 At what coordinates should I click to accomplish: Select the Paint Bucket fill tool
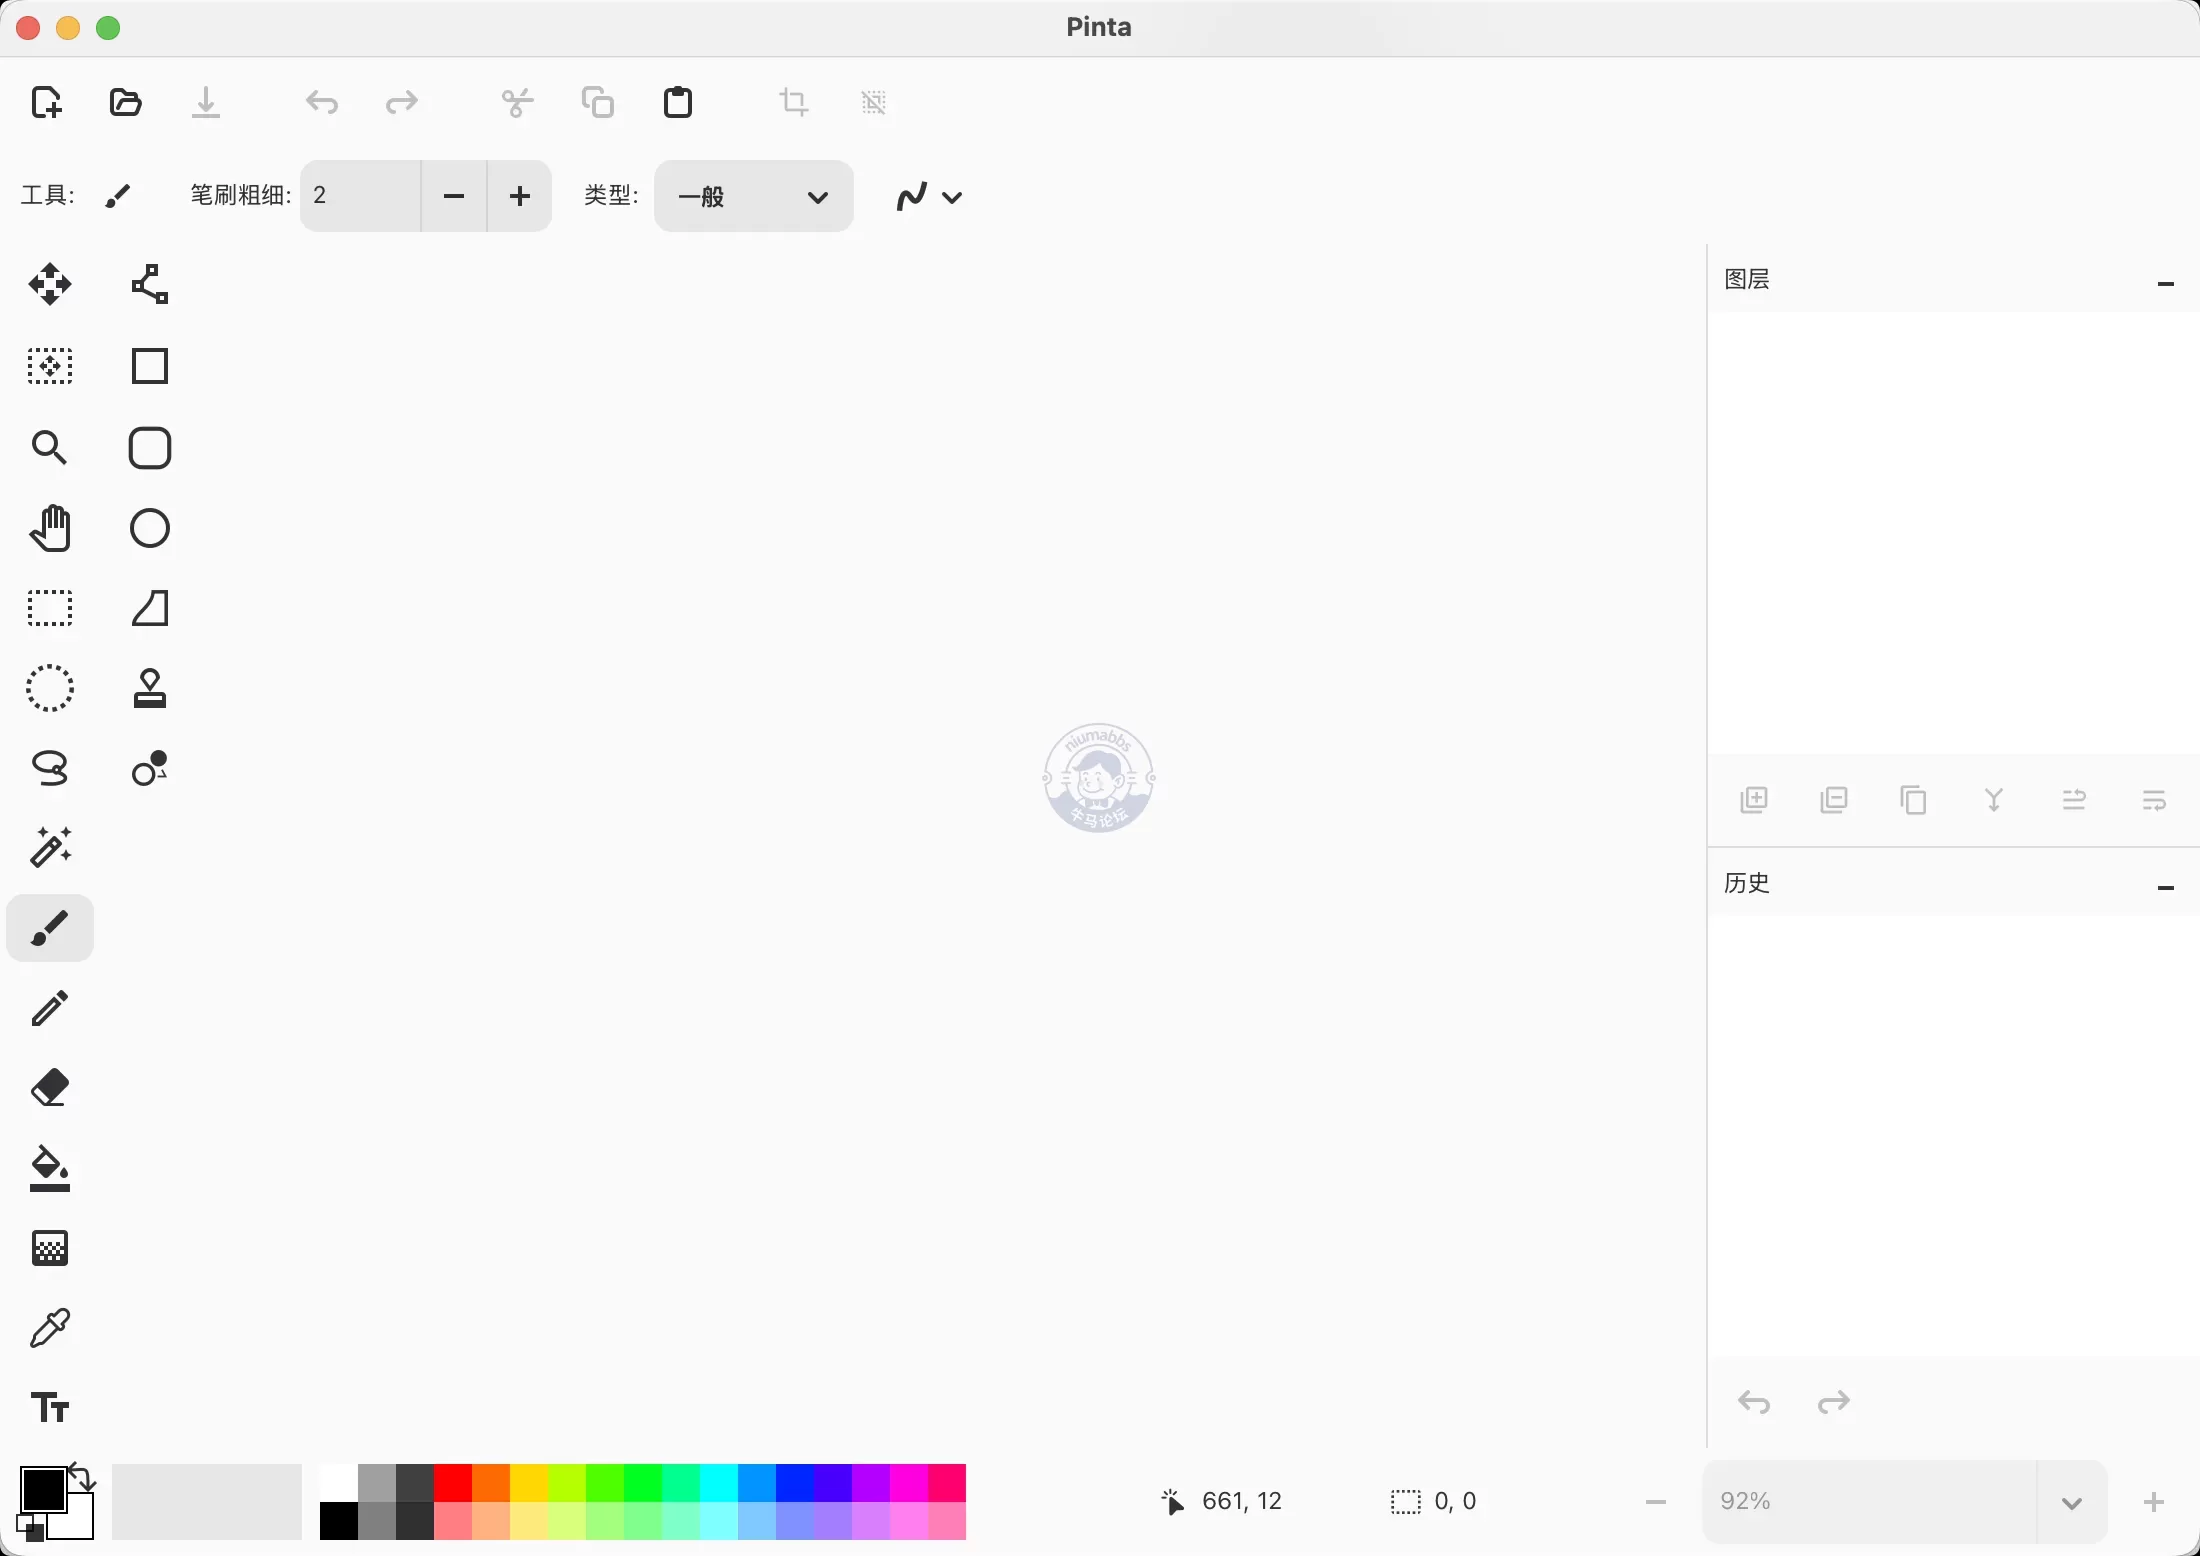point(50,1168)
